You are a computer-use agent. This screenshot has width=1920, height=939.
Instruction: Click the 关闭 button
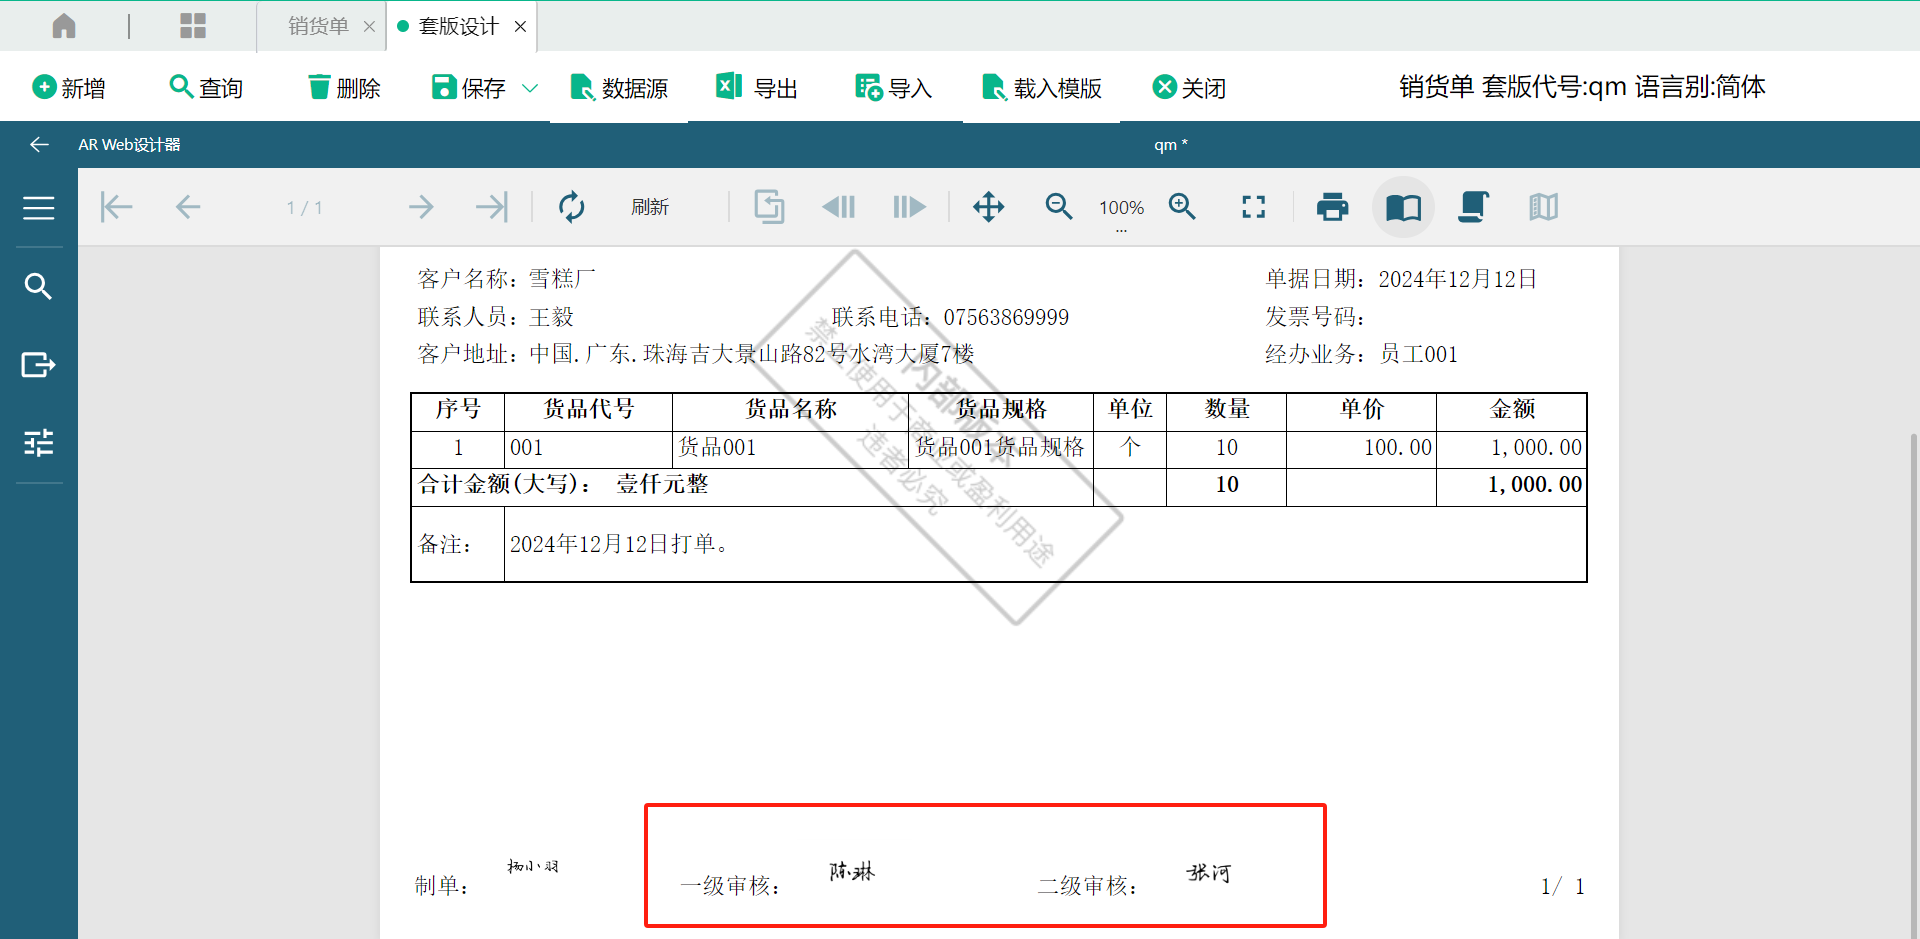[1189, 88]
